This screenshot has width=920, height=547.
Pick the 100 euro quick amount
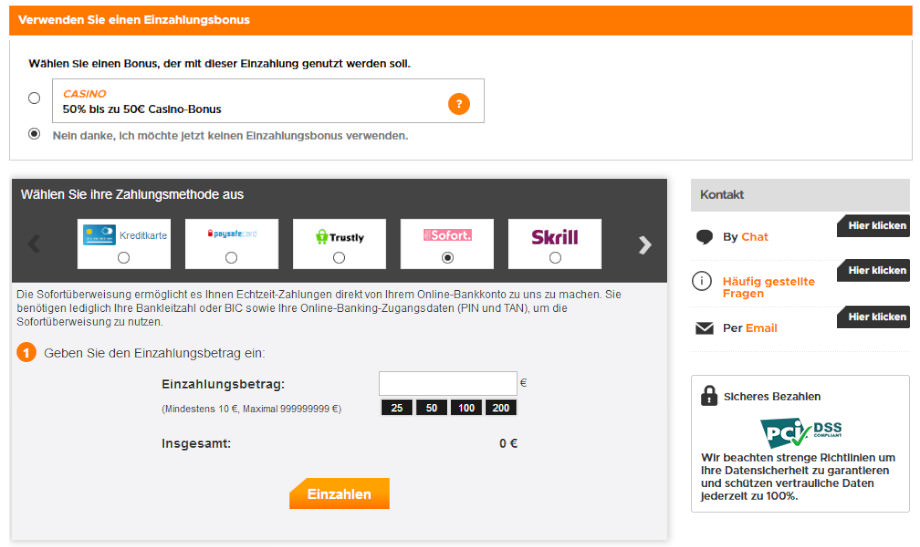pyautogui.click(x=466, y=408)
